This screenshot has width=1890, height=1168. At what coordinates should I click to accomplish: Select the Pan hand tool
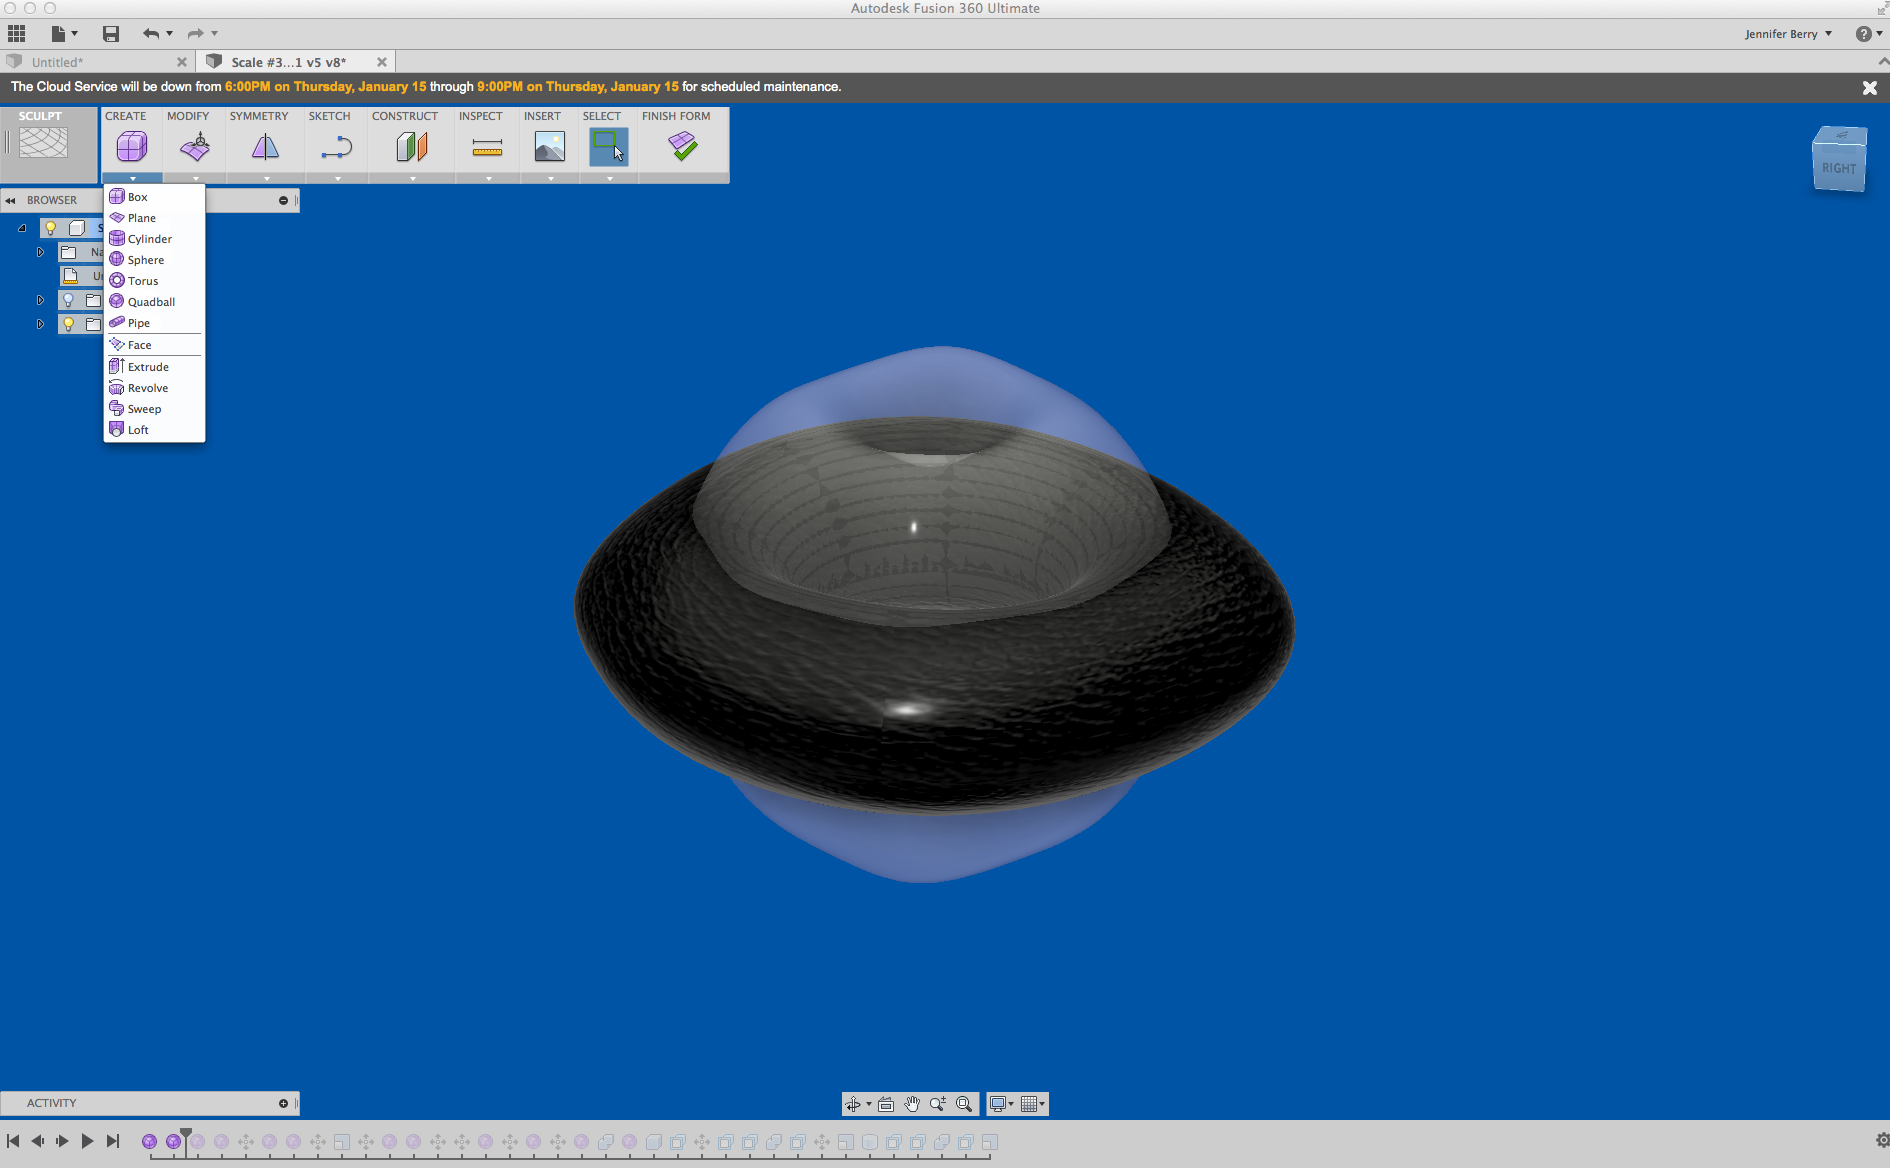coord(912,1104)
